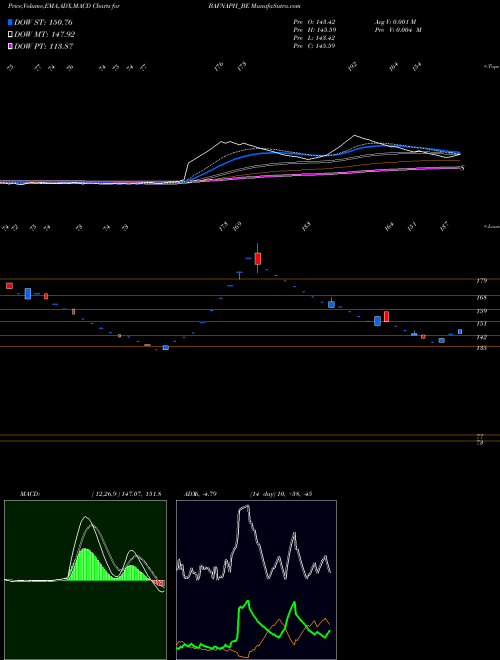Click the 'Pre C: 145.59' value
The width and height of the screenshot is (500, 660).
(x=314, y=46)
